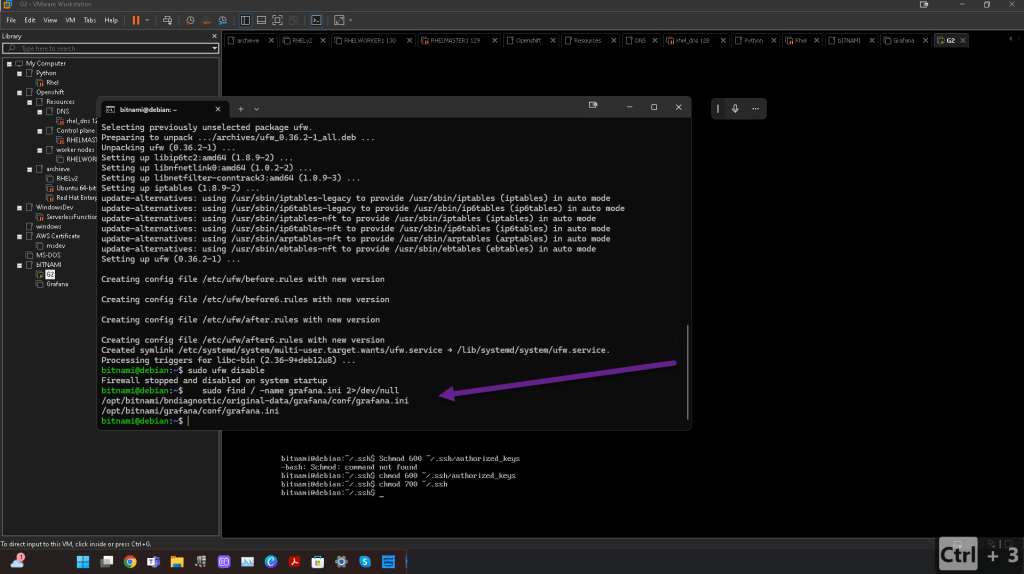Close the Library panel
This screenshot has width=1024, height=574.
tap(214, 36)
